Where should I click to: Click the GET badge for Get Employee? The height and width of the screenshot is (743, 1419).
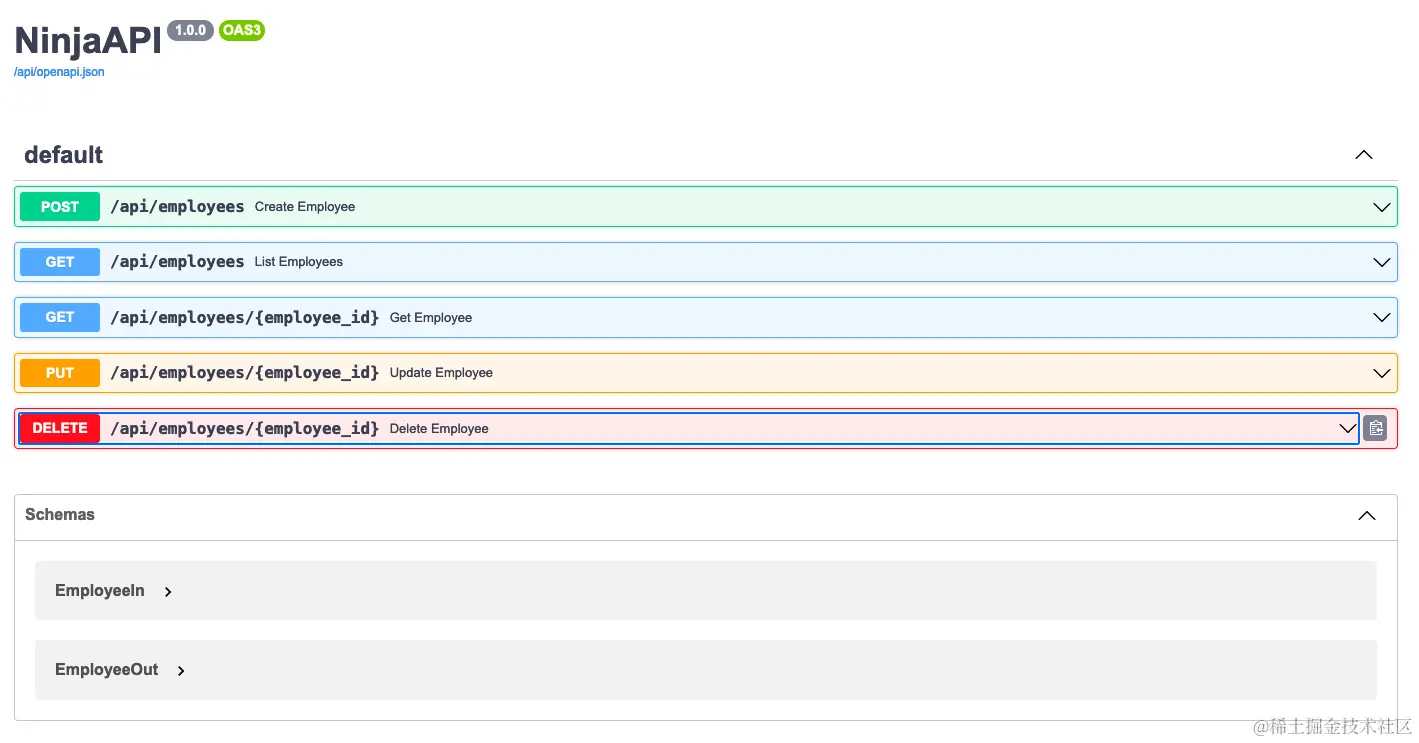[x=60, y=317]
